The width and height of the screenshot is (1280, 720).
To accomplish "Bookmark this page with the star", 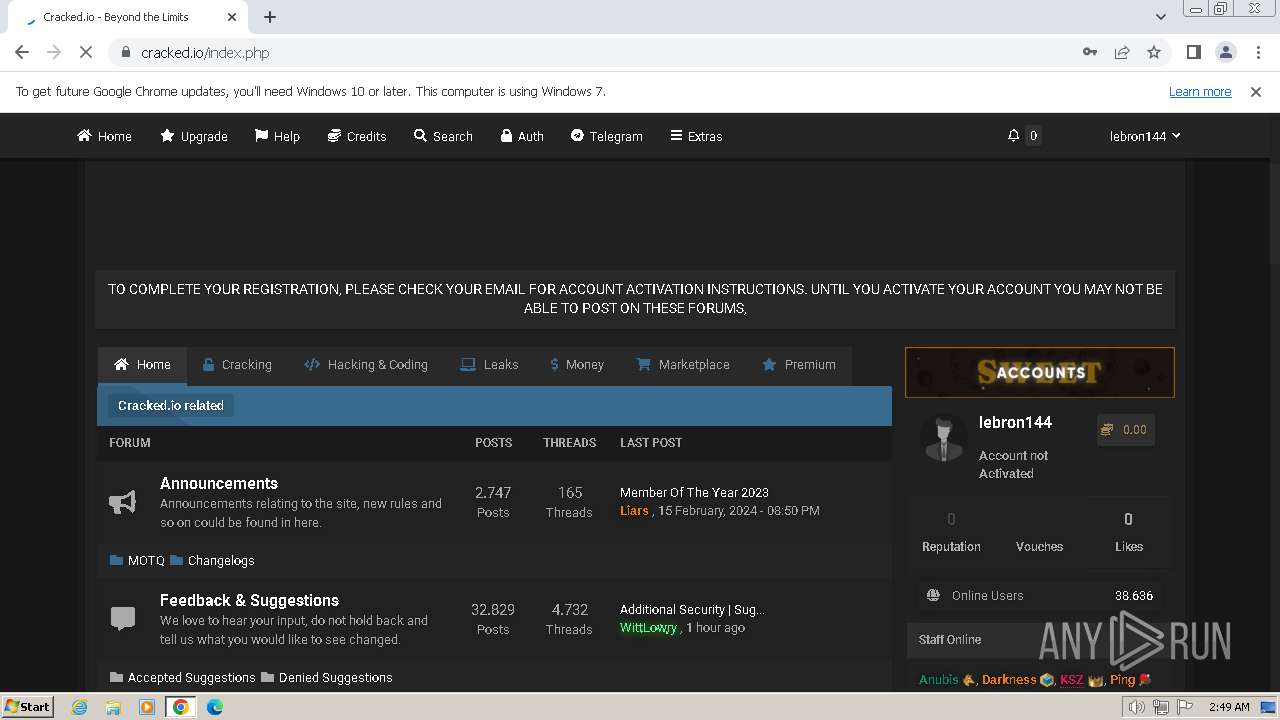I will pyautogui.click(x=1154, y=52).
